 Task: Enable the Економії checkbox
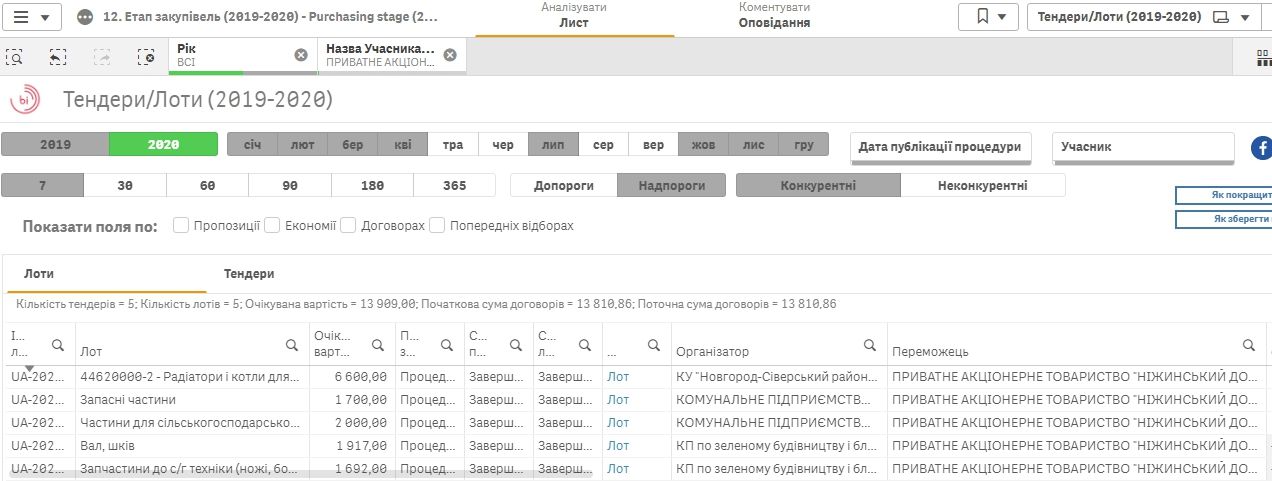(x=271, y=225)
